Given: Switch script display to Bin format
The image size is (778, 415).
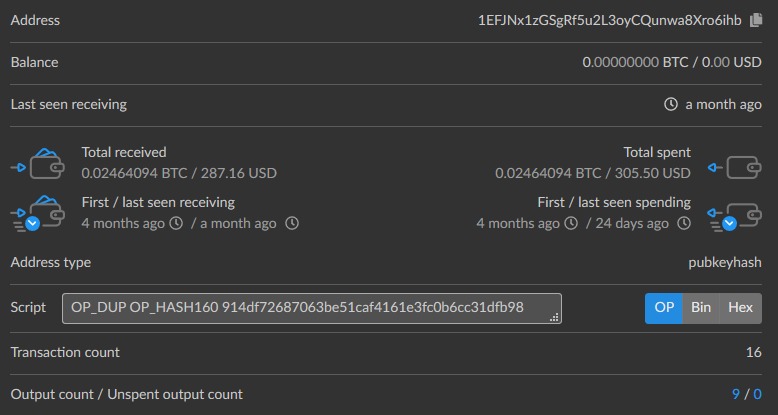Looking at the screenshot, I should pos(701,308).
